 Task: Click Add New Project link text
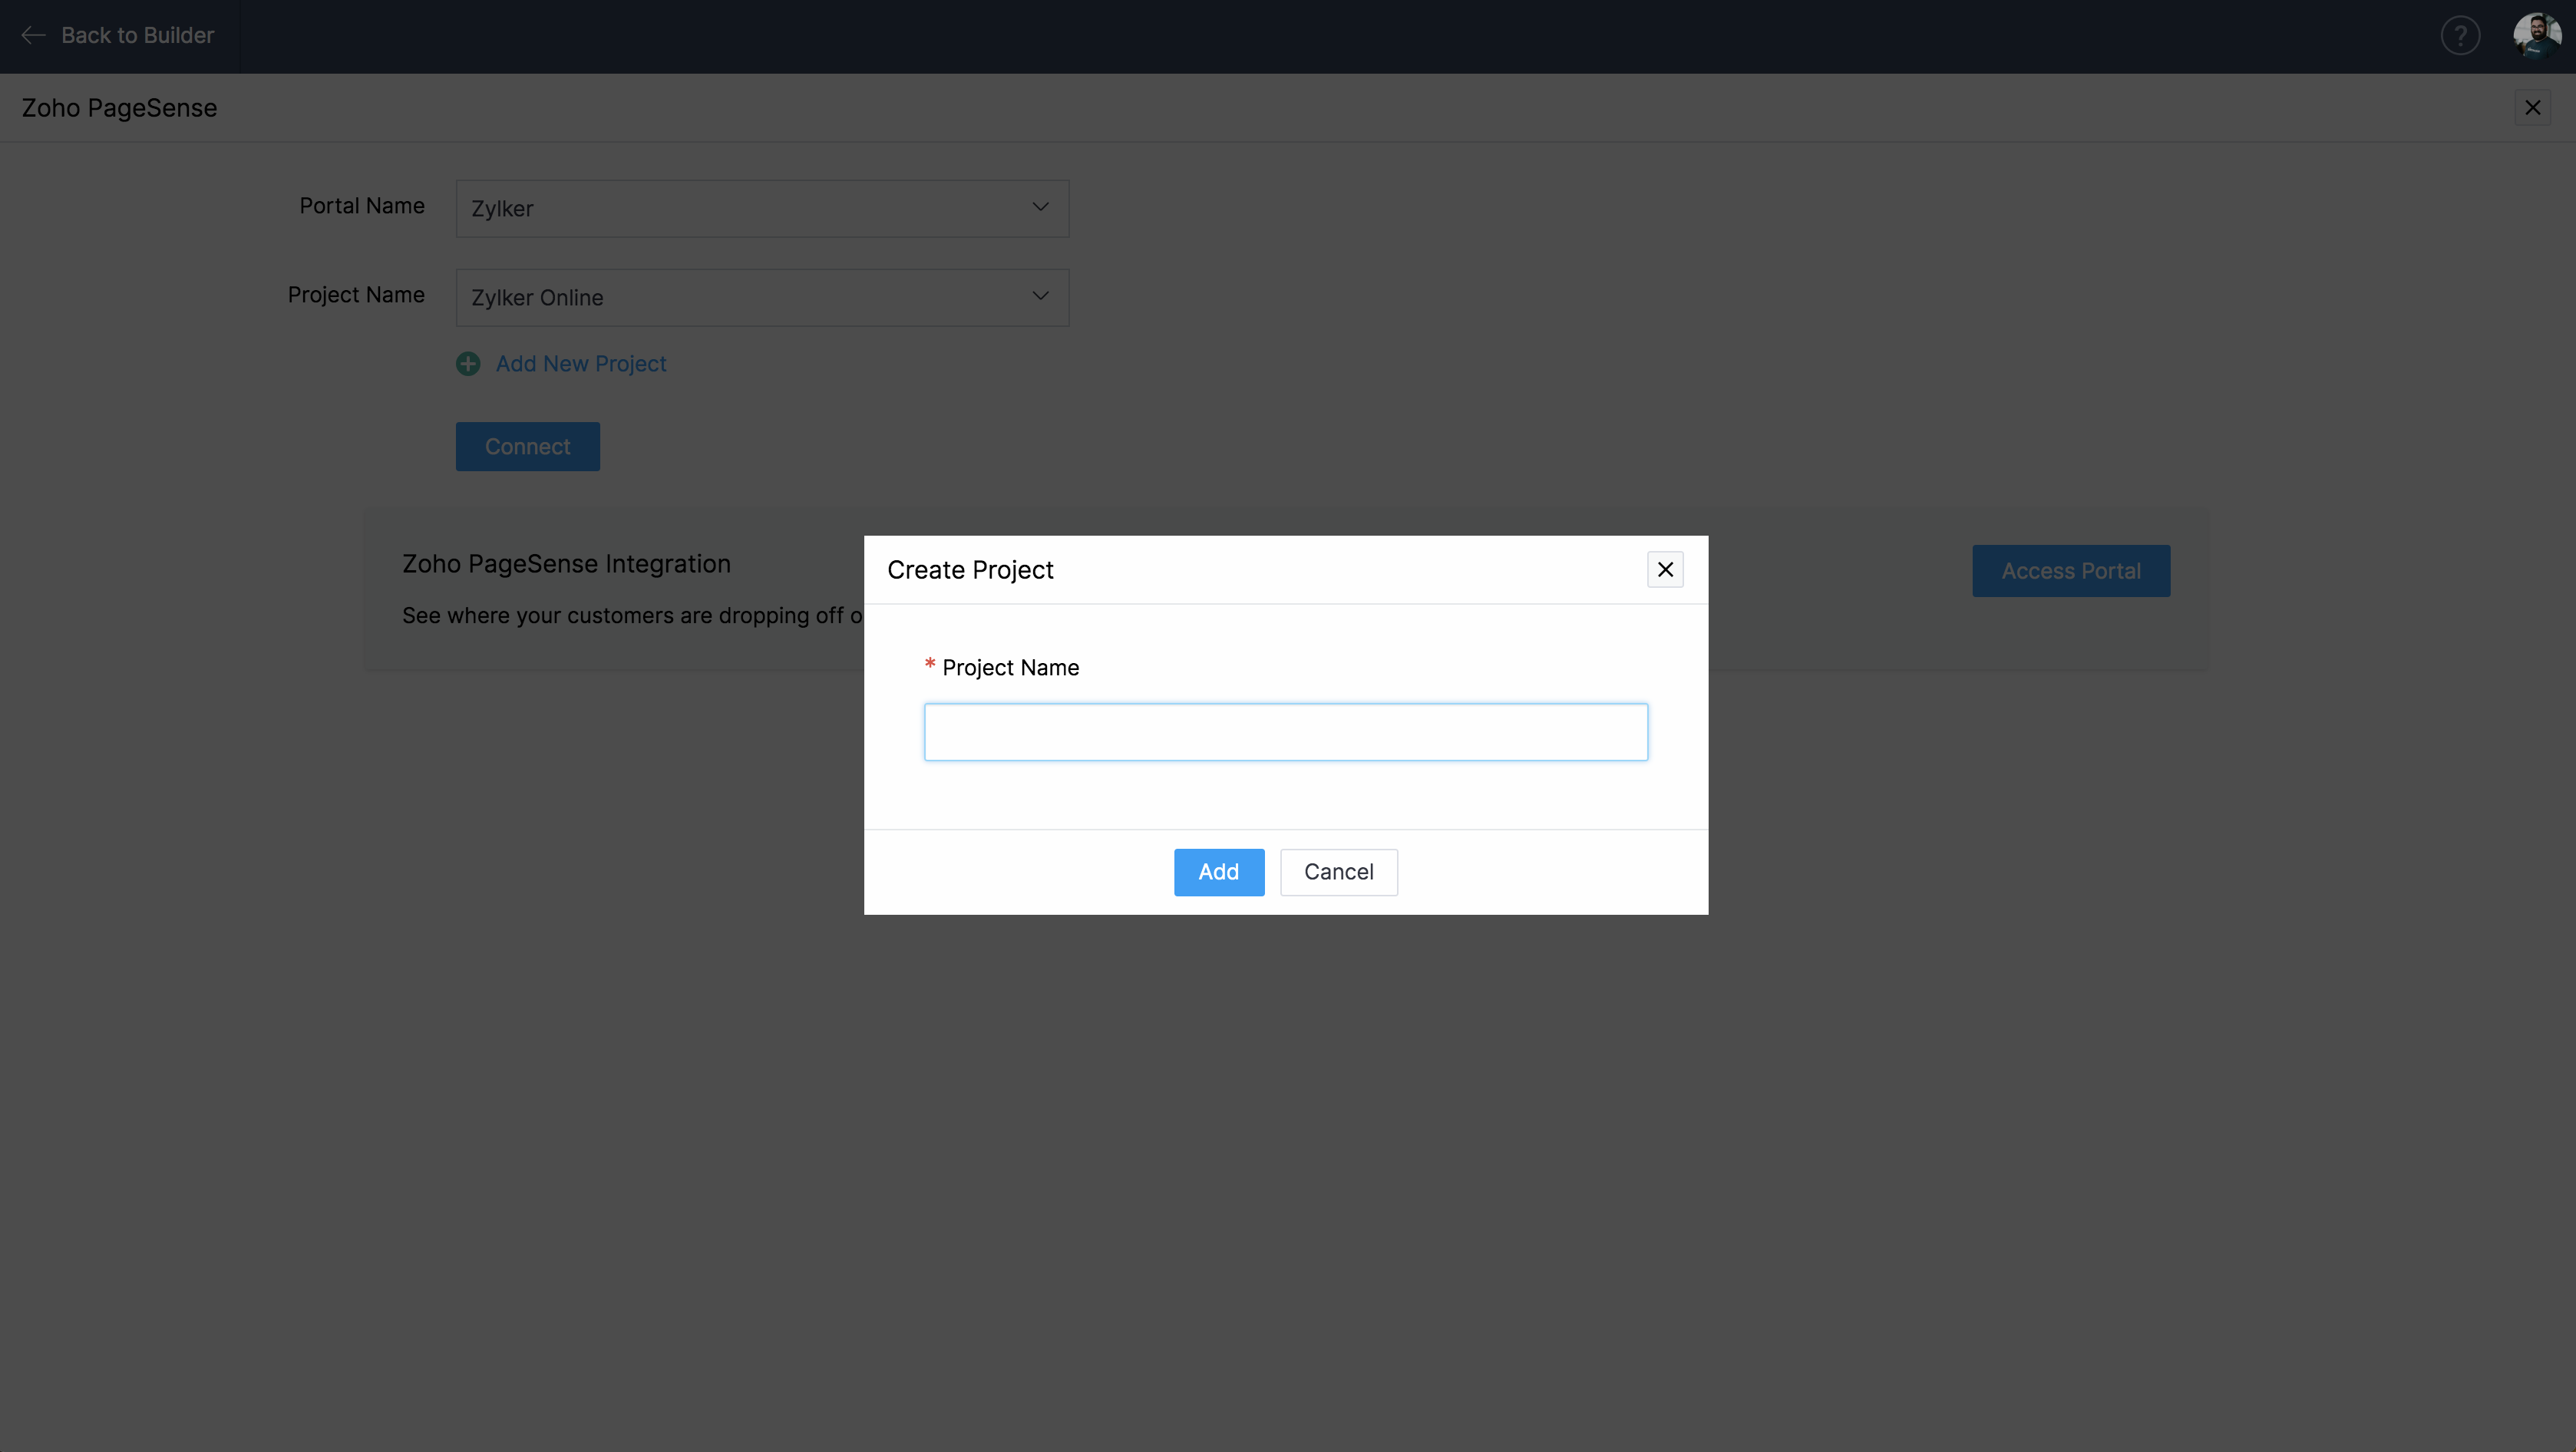(x=581, y=364)
